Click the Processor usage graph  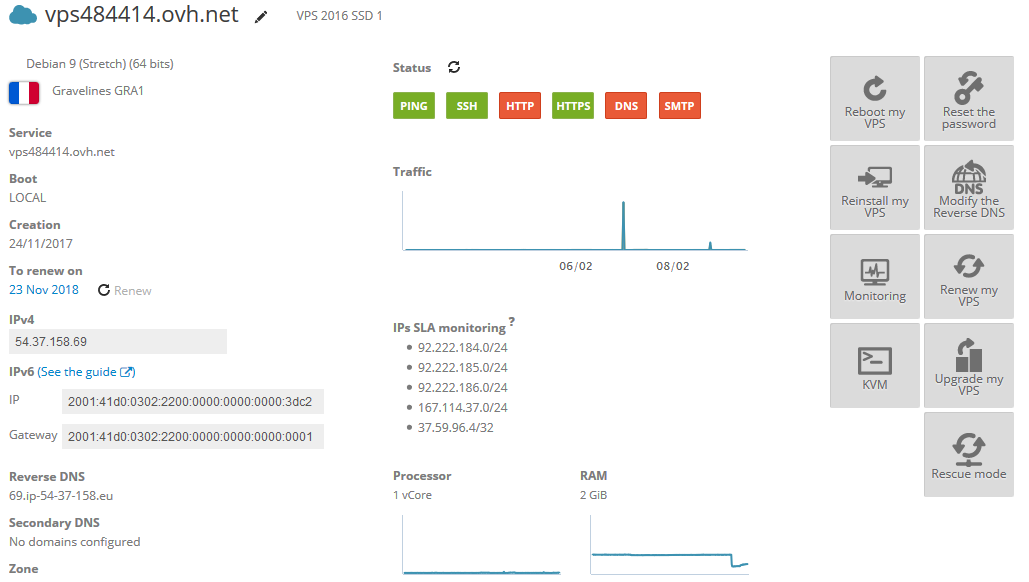(x=482, y=545)
